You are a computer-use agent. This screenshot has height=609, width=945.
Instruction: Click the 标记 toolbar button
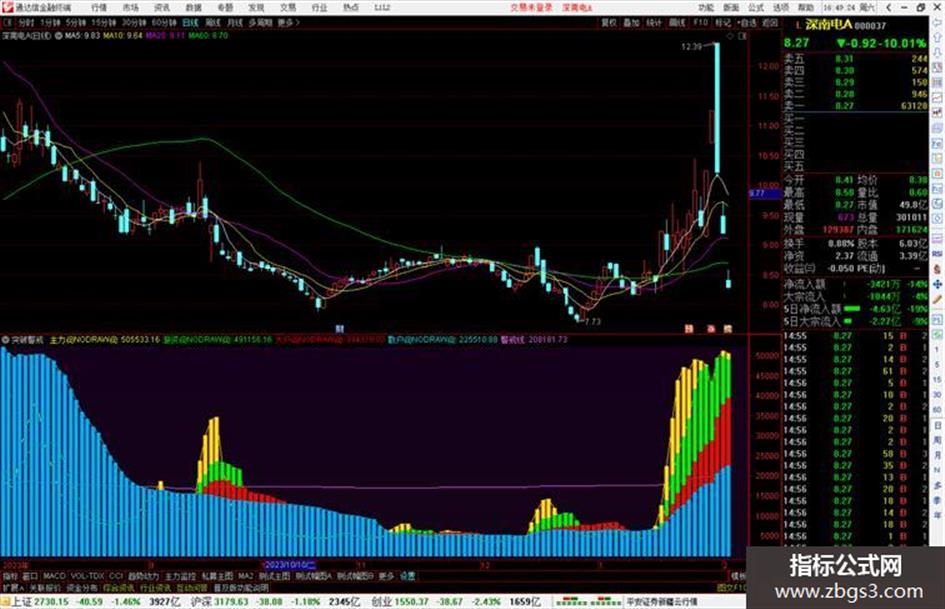(x=723, y=22)
